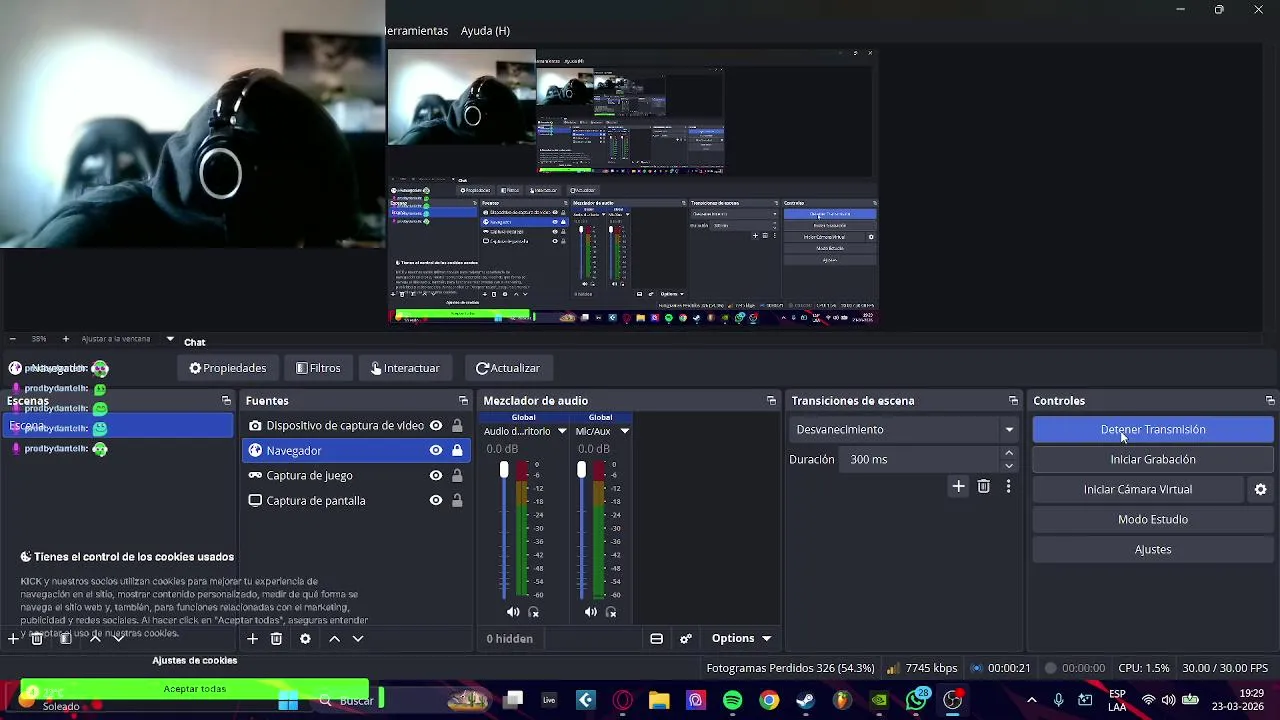Delete the selected source with trash icon
This screenshot has width=1280, height=720.
click(x=277, y=638)
